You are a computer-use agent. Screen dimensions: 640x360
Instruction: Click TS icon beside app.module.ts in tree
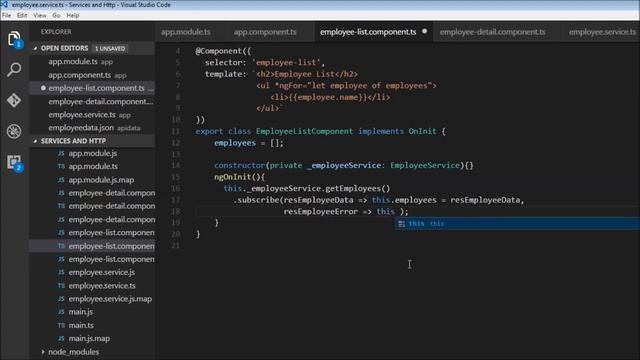point(61,166)
